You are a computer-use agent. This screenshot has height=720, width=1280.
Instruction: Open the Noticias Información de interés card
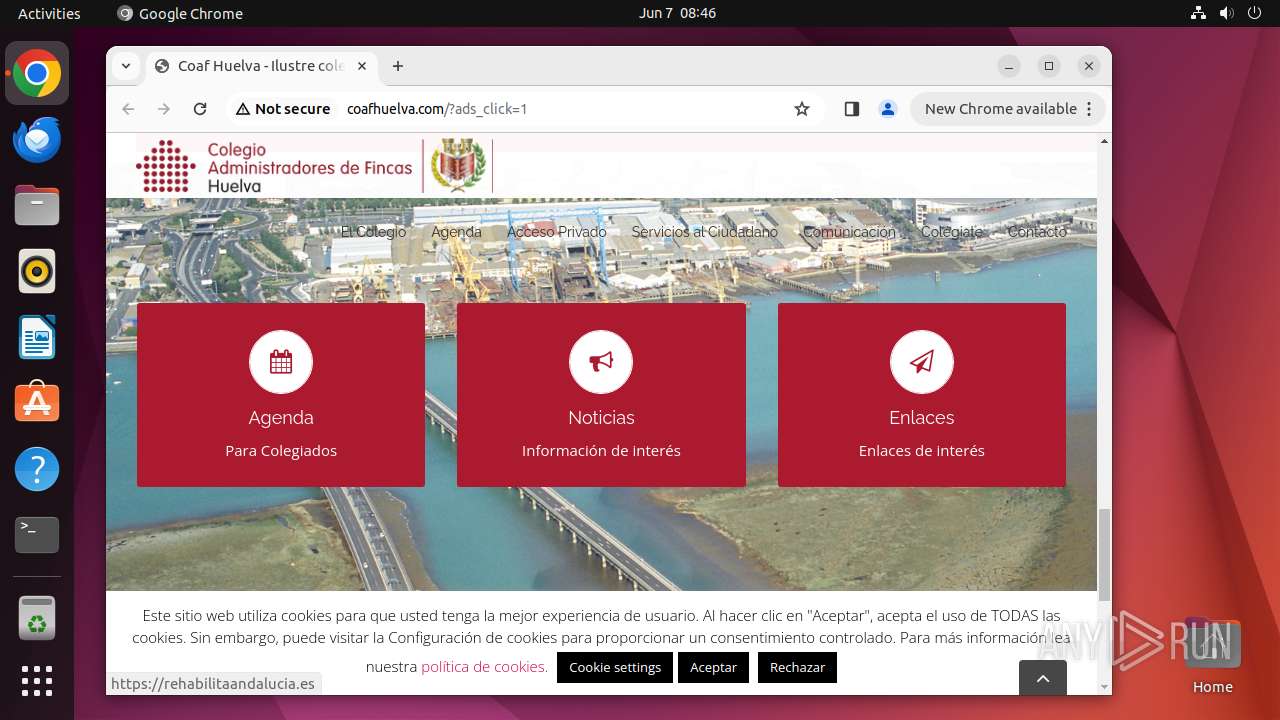[601, 395]
